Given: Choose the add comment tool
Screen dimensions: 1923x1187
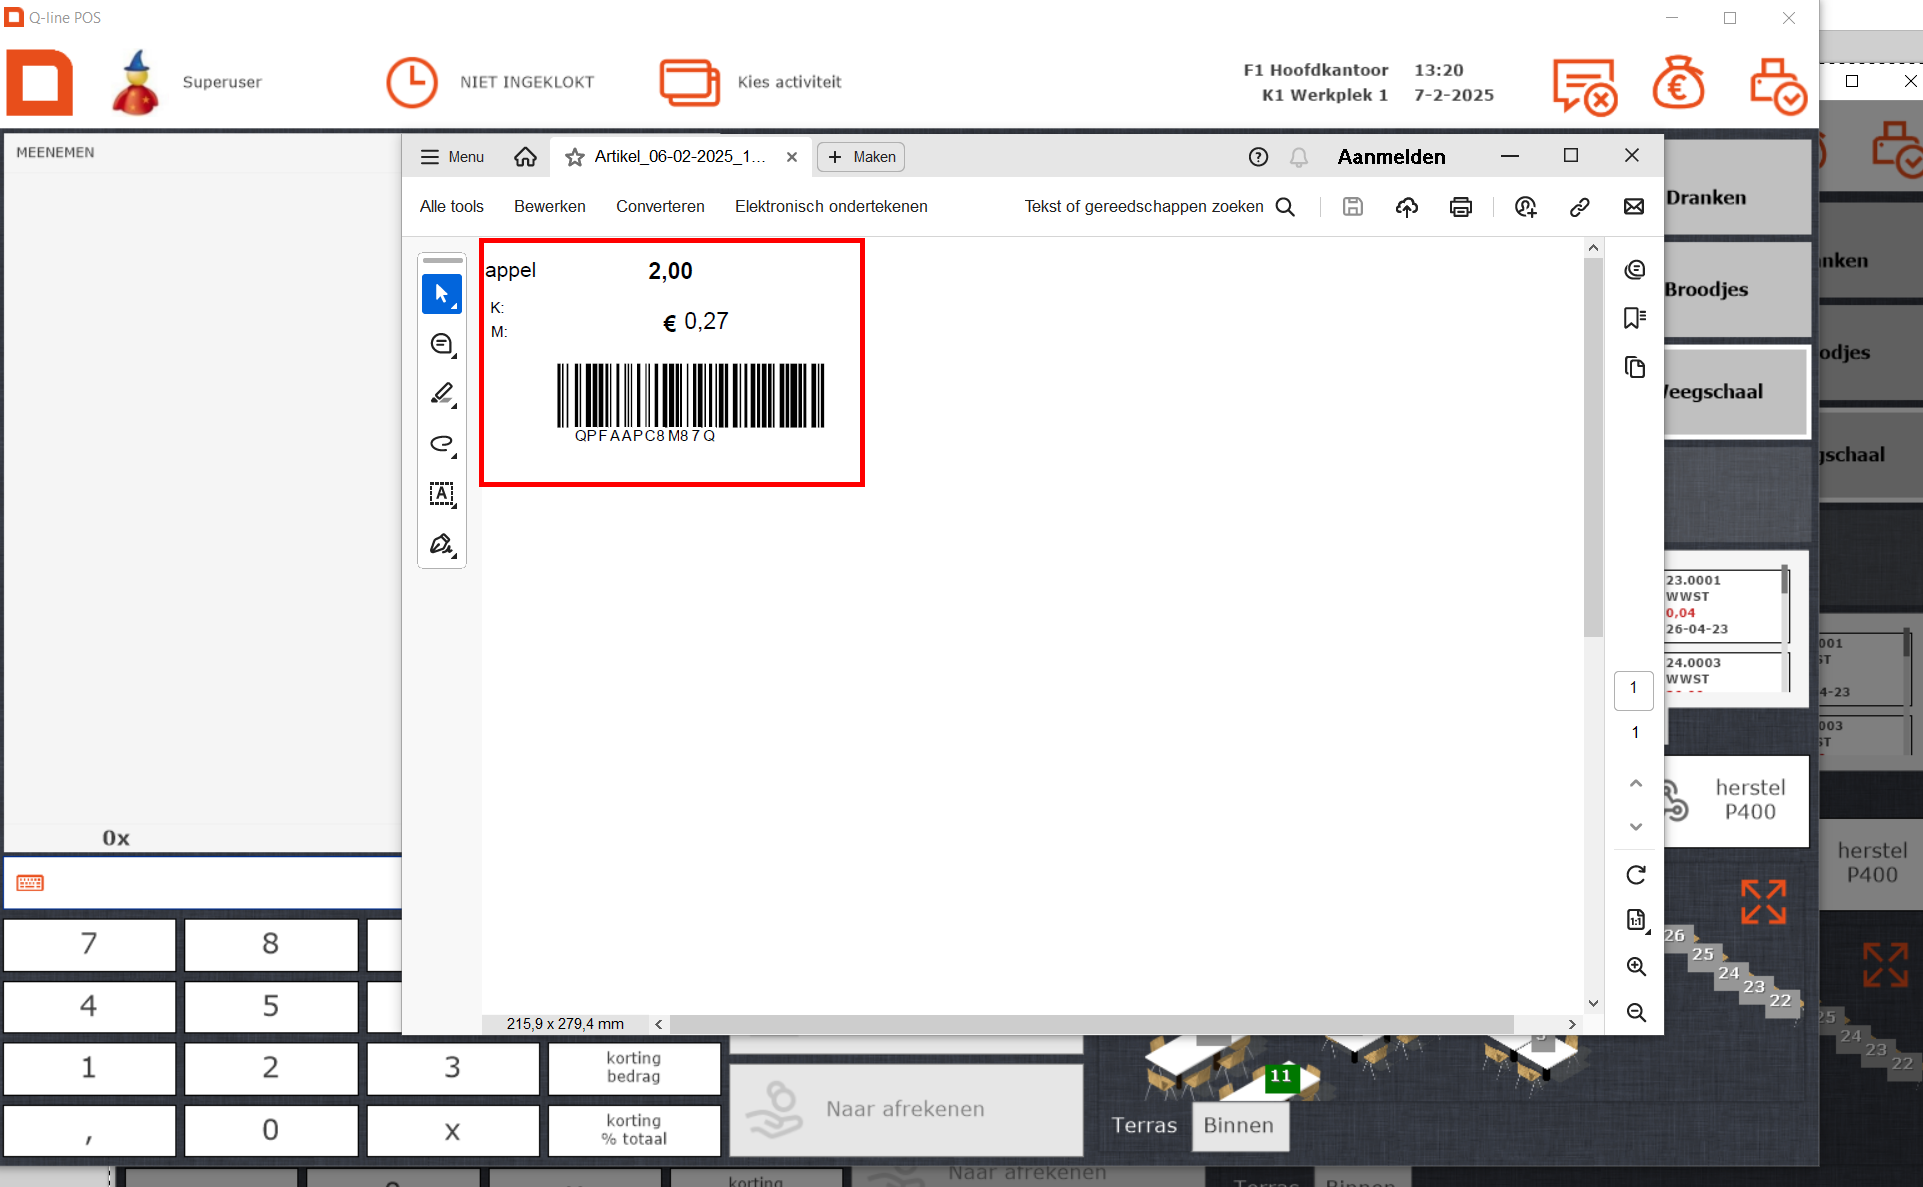Looking at the screenshot, I should [441, 344].
